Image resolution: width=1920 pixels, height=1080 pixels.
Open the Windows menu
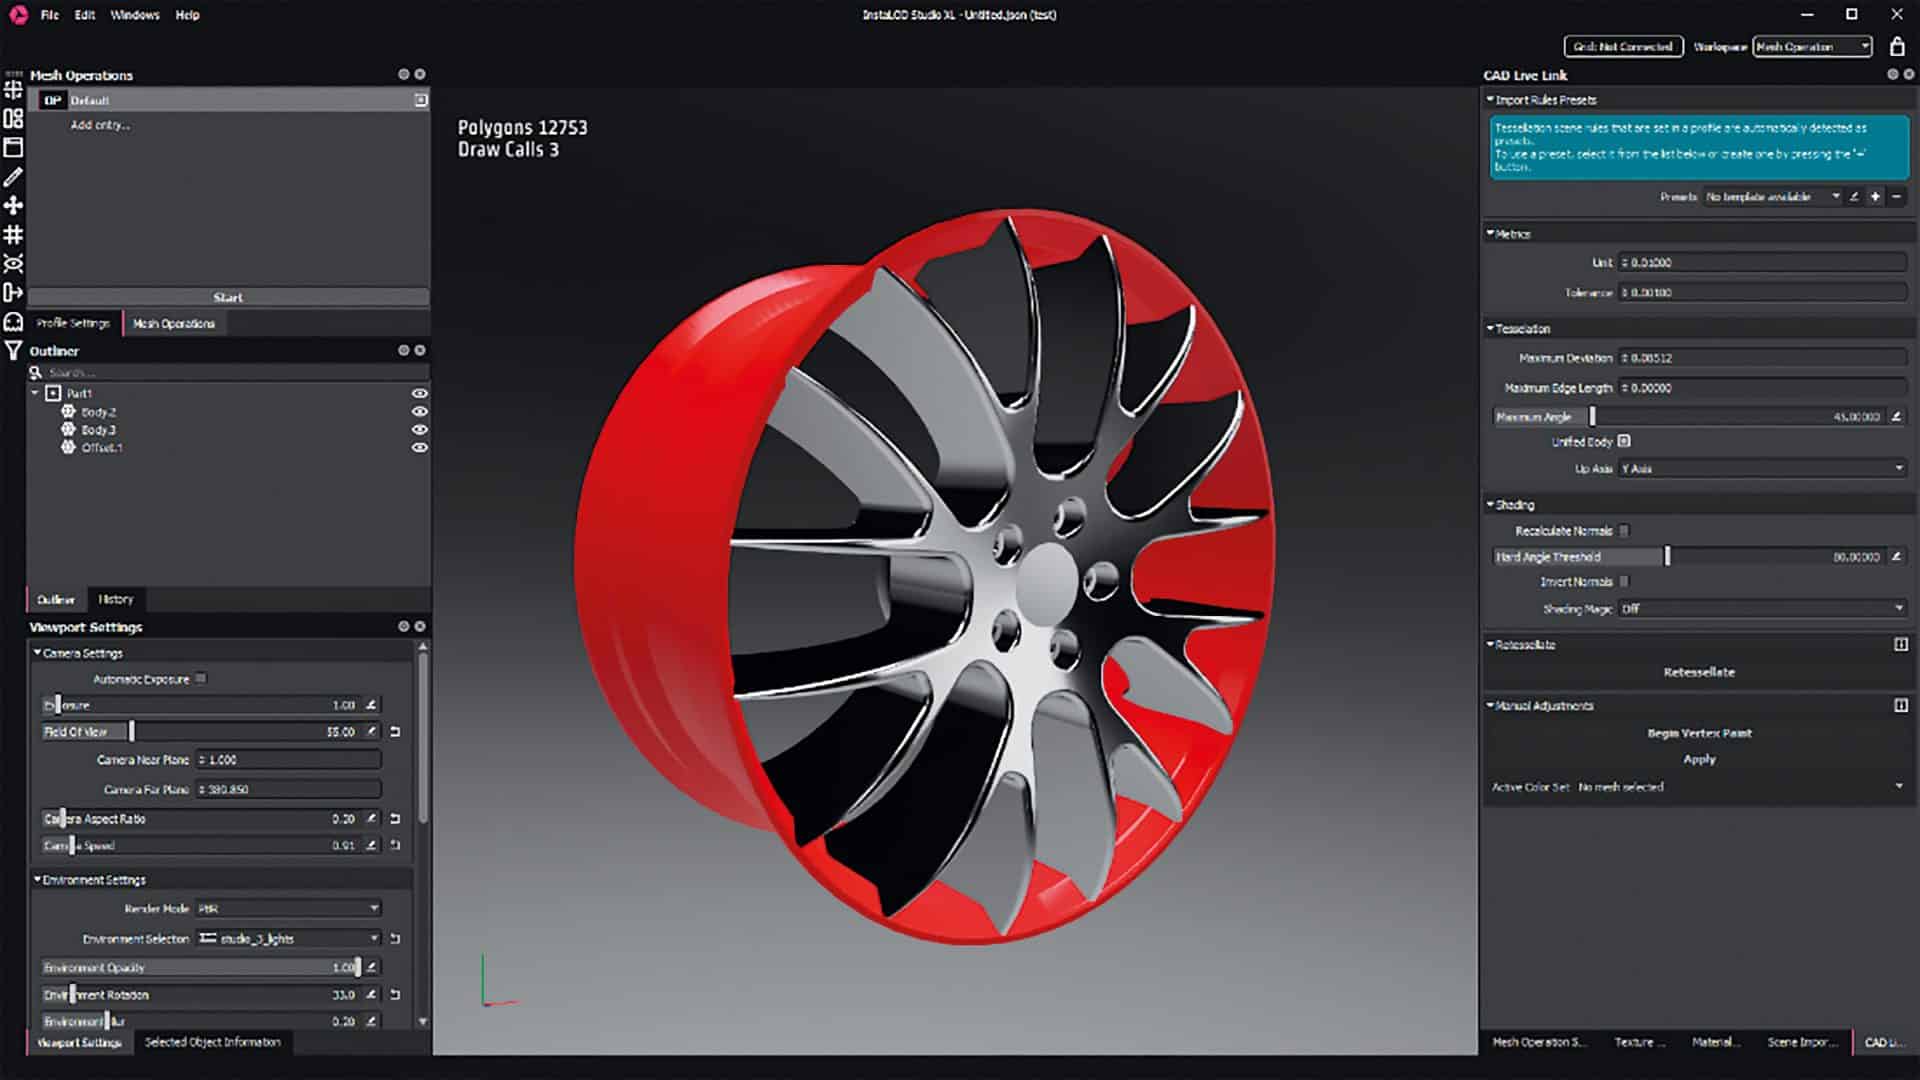point(135,15)
